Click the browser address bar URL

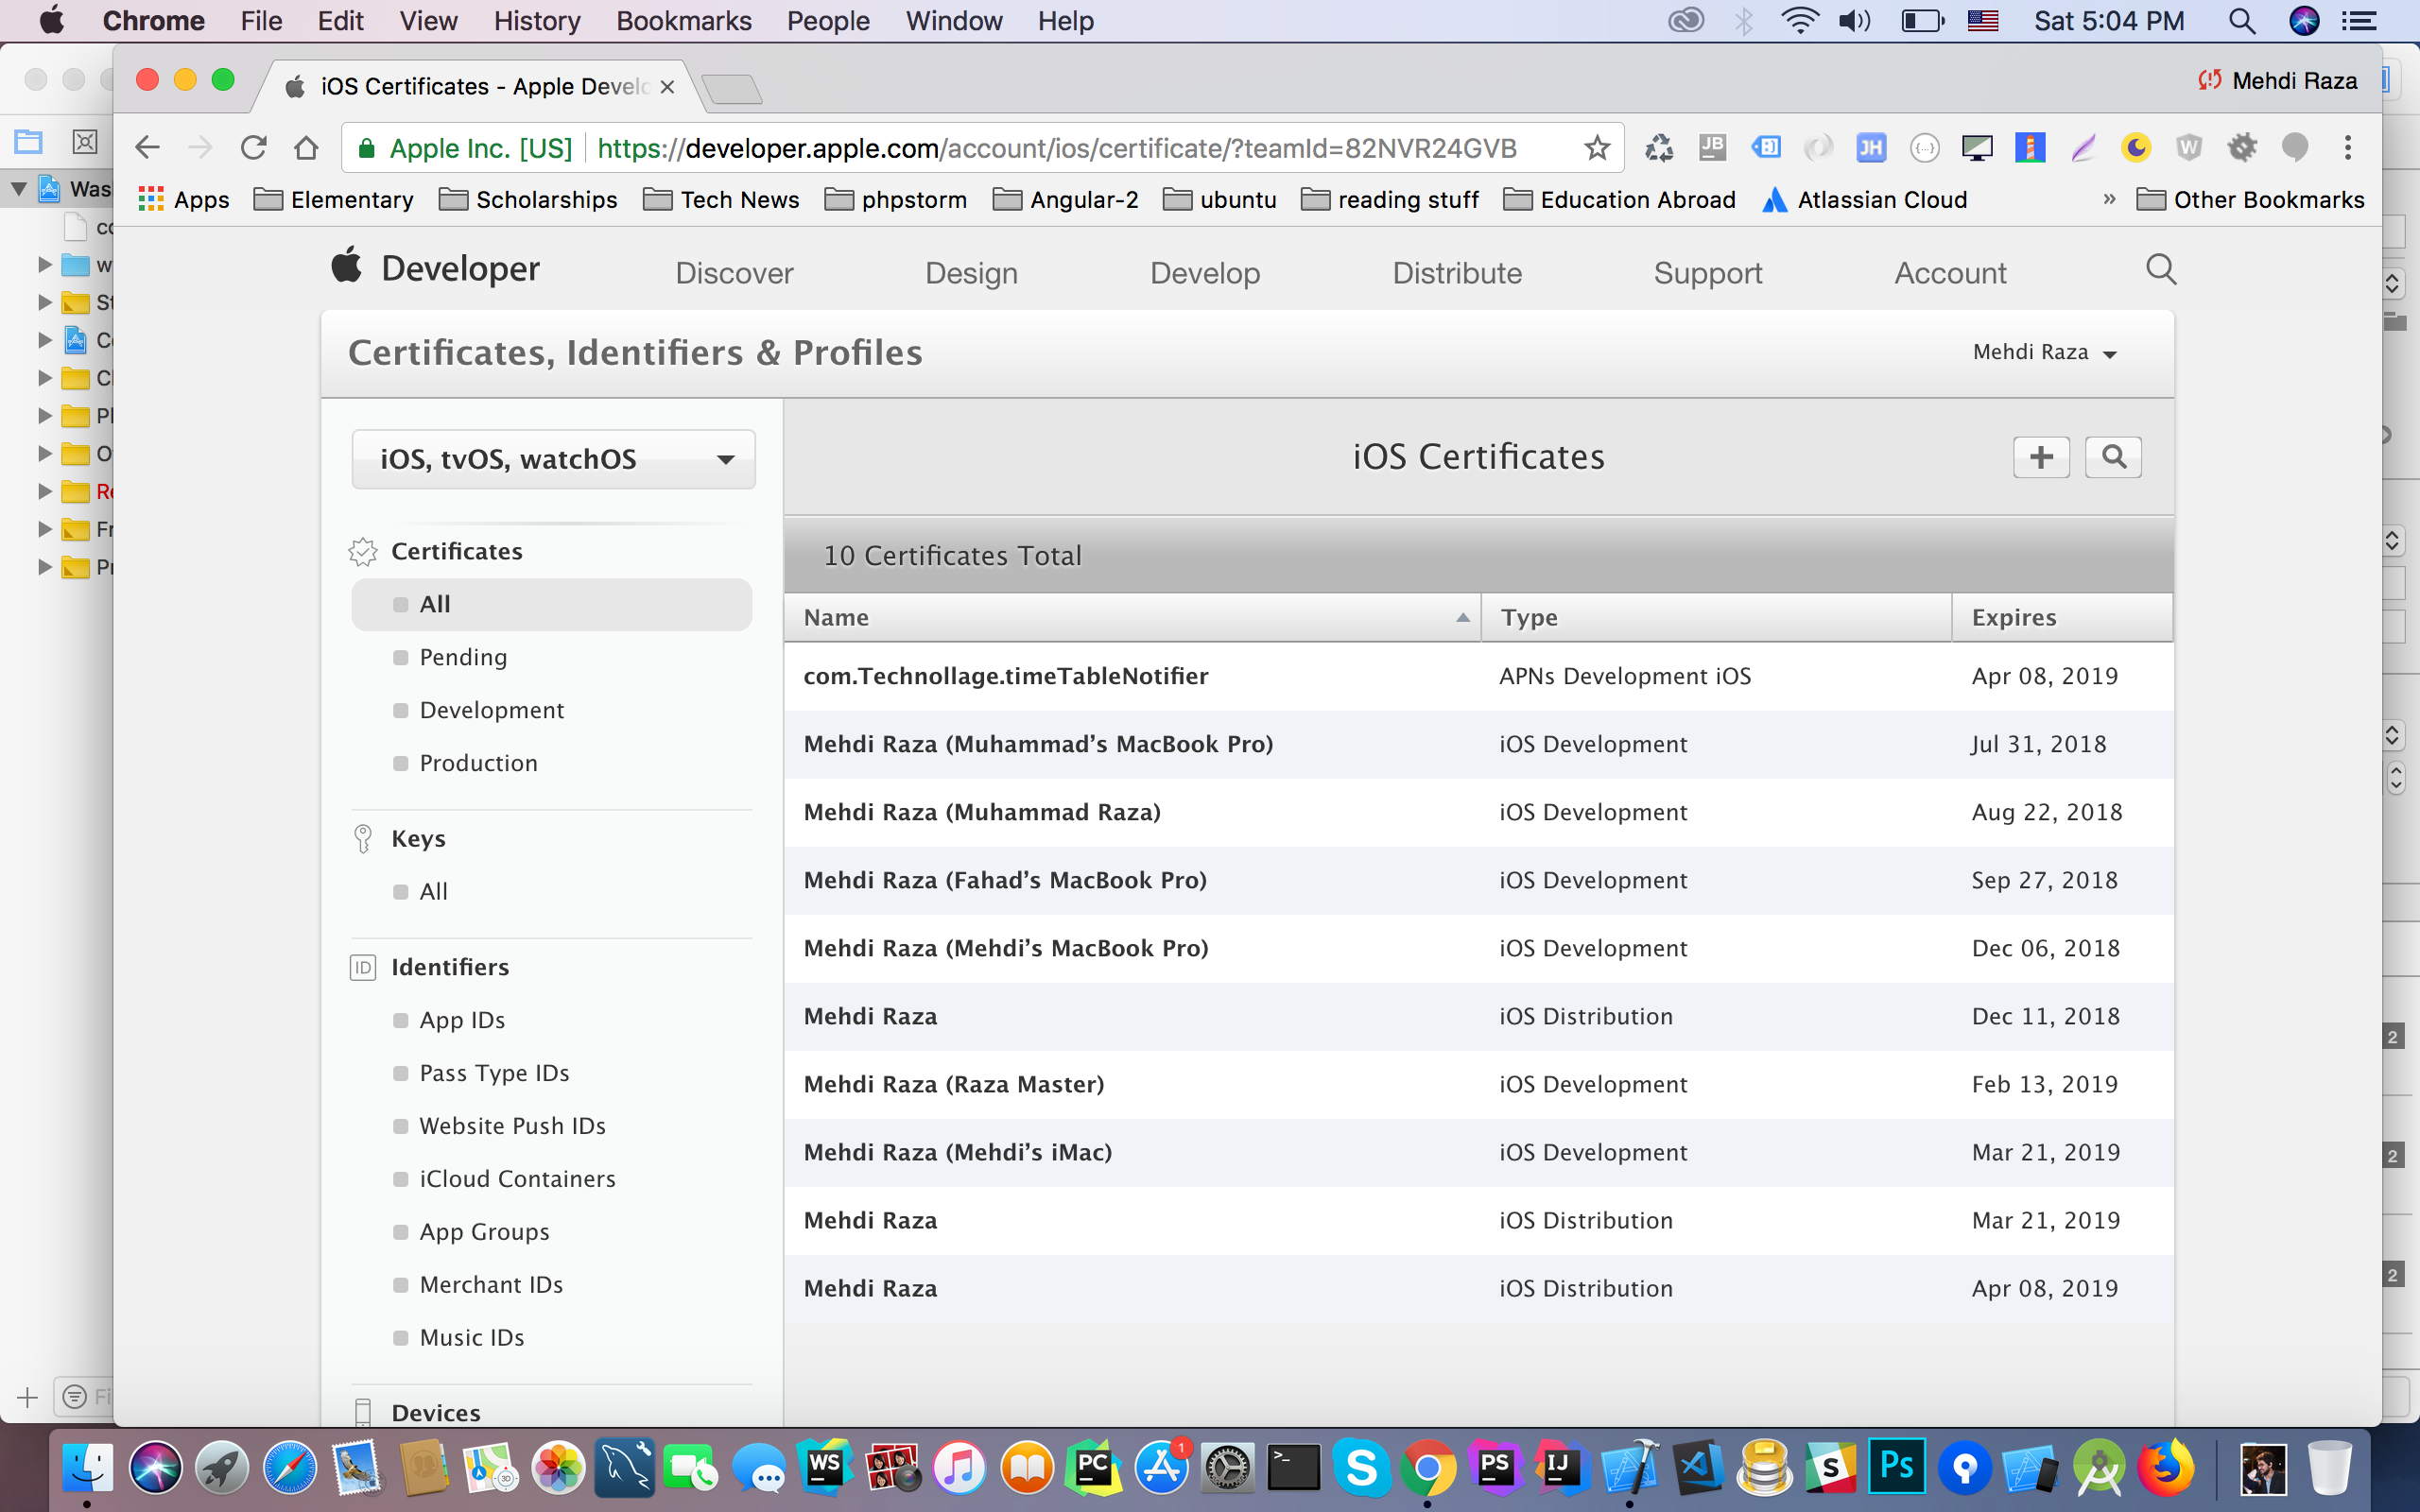tap(1055, 148)
